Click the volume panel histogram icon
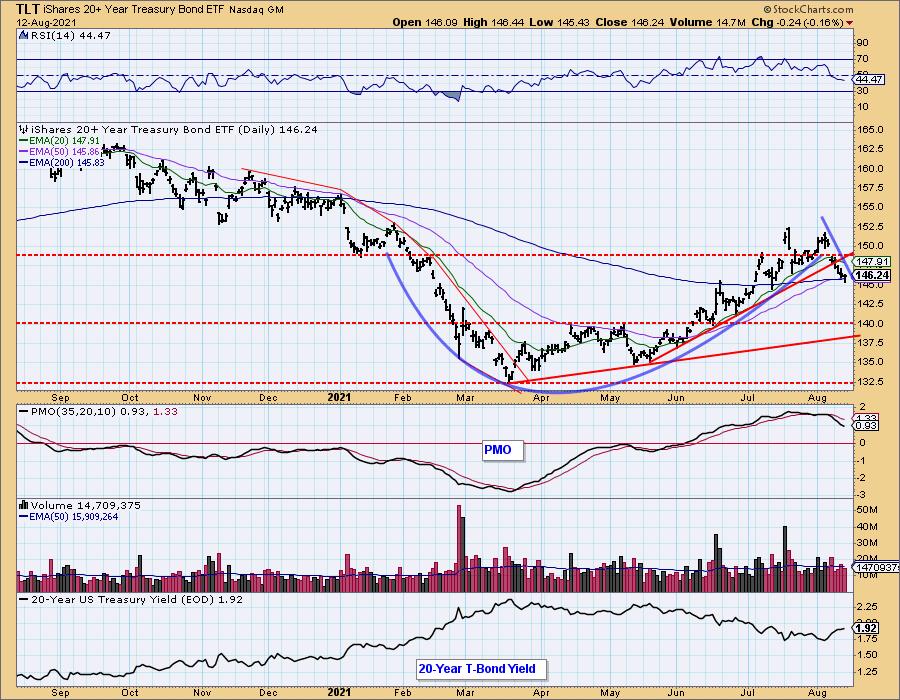 (x=24, y=505)
